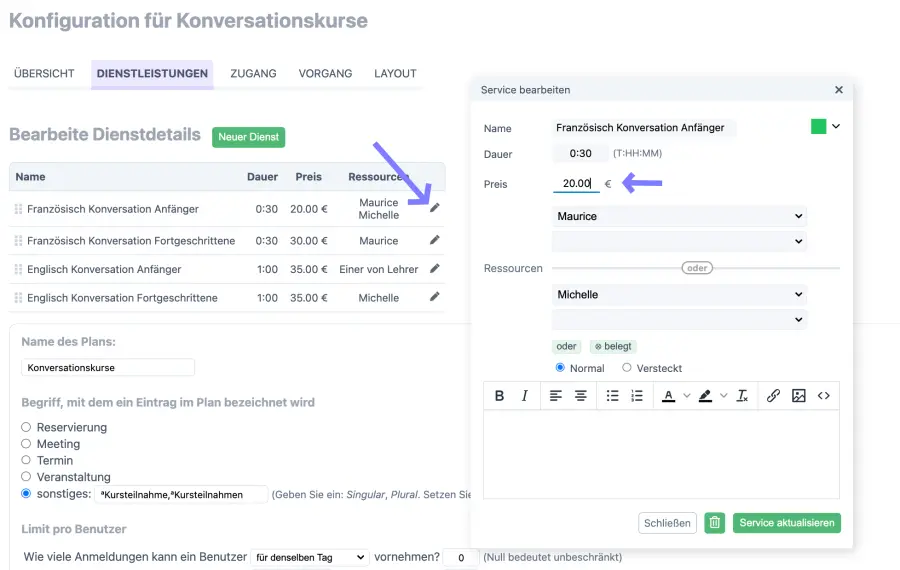Screen dimensions: 900x570
Task: Open the empty dropdown below Michelle
Action: 679,319
